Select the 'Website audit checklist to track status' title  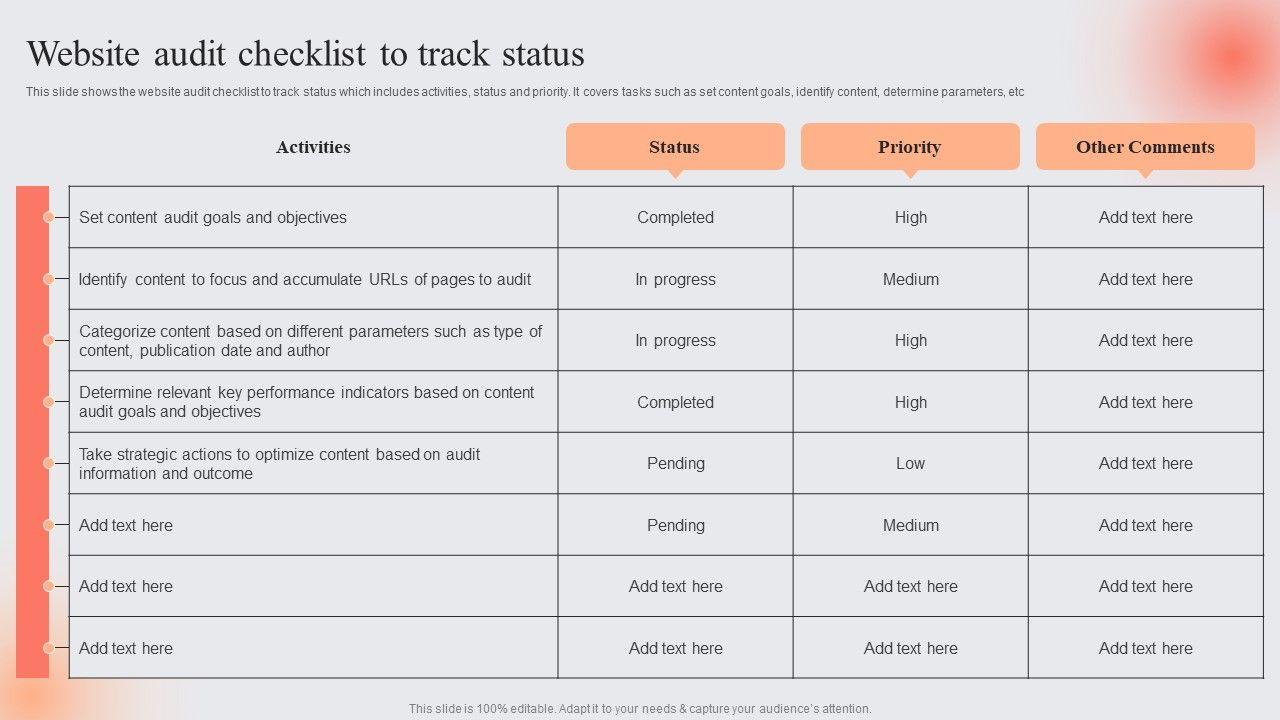305,53
